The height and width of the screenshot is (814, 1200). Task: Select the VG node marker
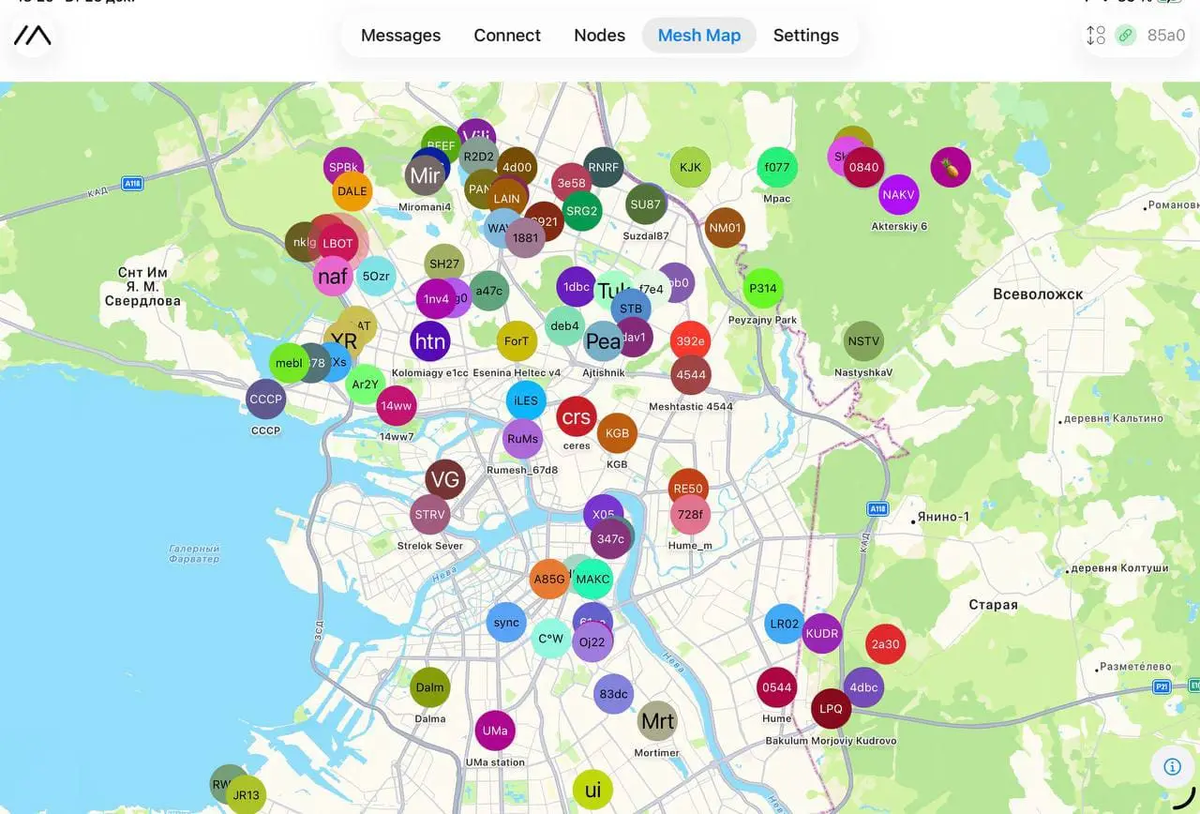445,479
